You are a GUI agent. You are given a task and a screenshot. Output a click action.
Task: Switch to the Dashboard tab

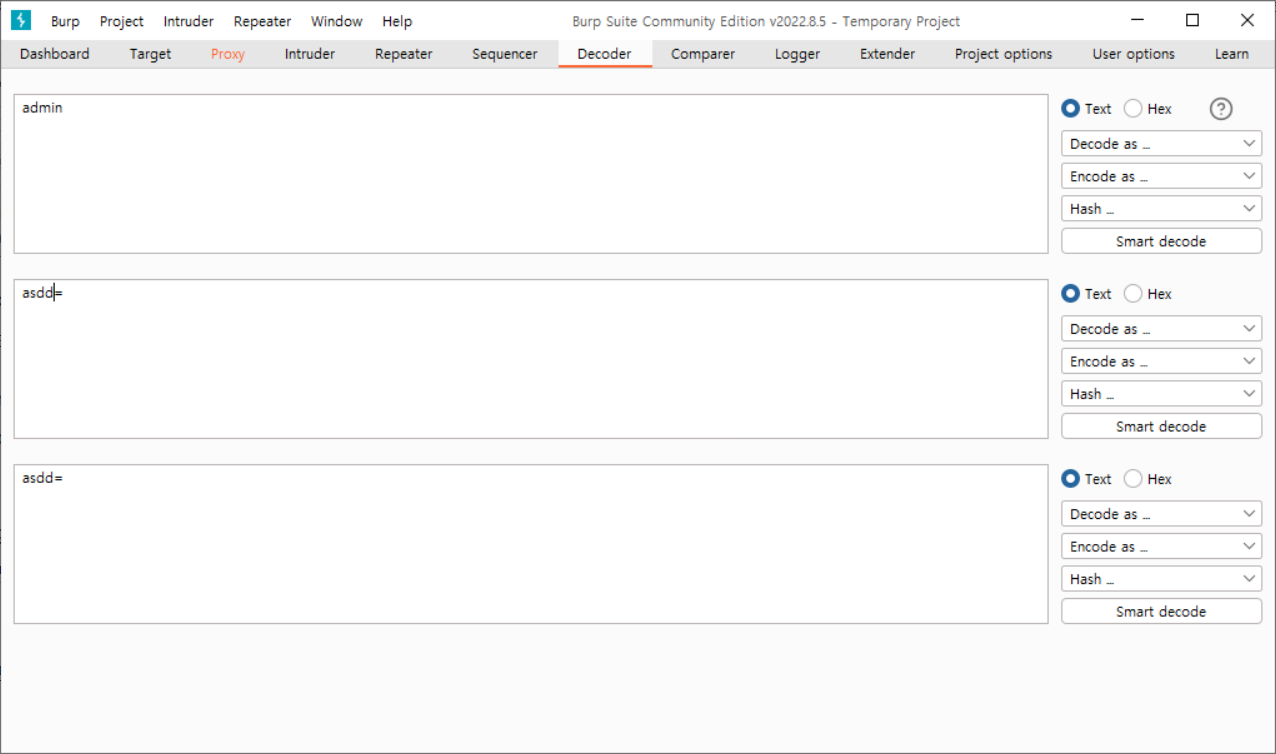click(55, 54)
